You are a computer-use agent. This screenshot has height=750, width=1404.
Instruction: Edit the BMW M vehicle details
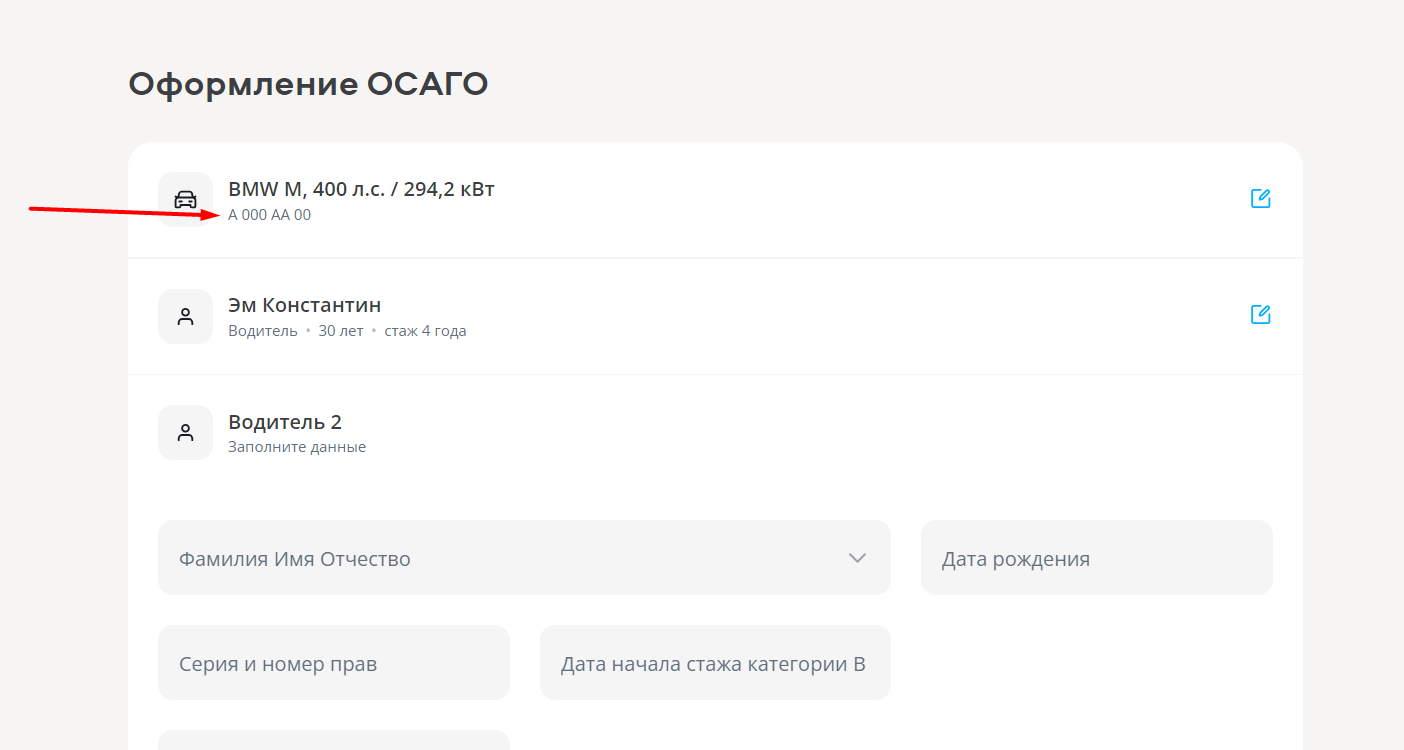pos(1260,198)
